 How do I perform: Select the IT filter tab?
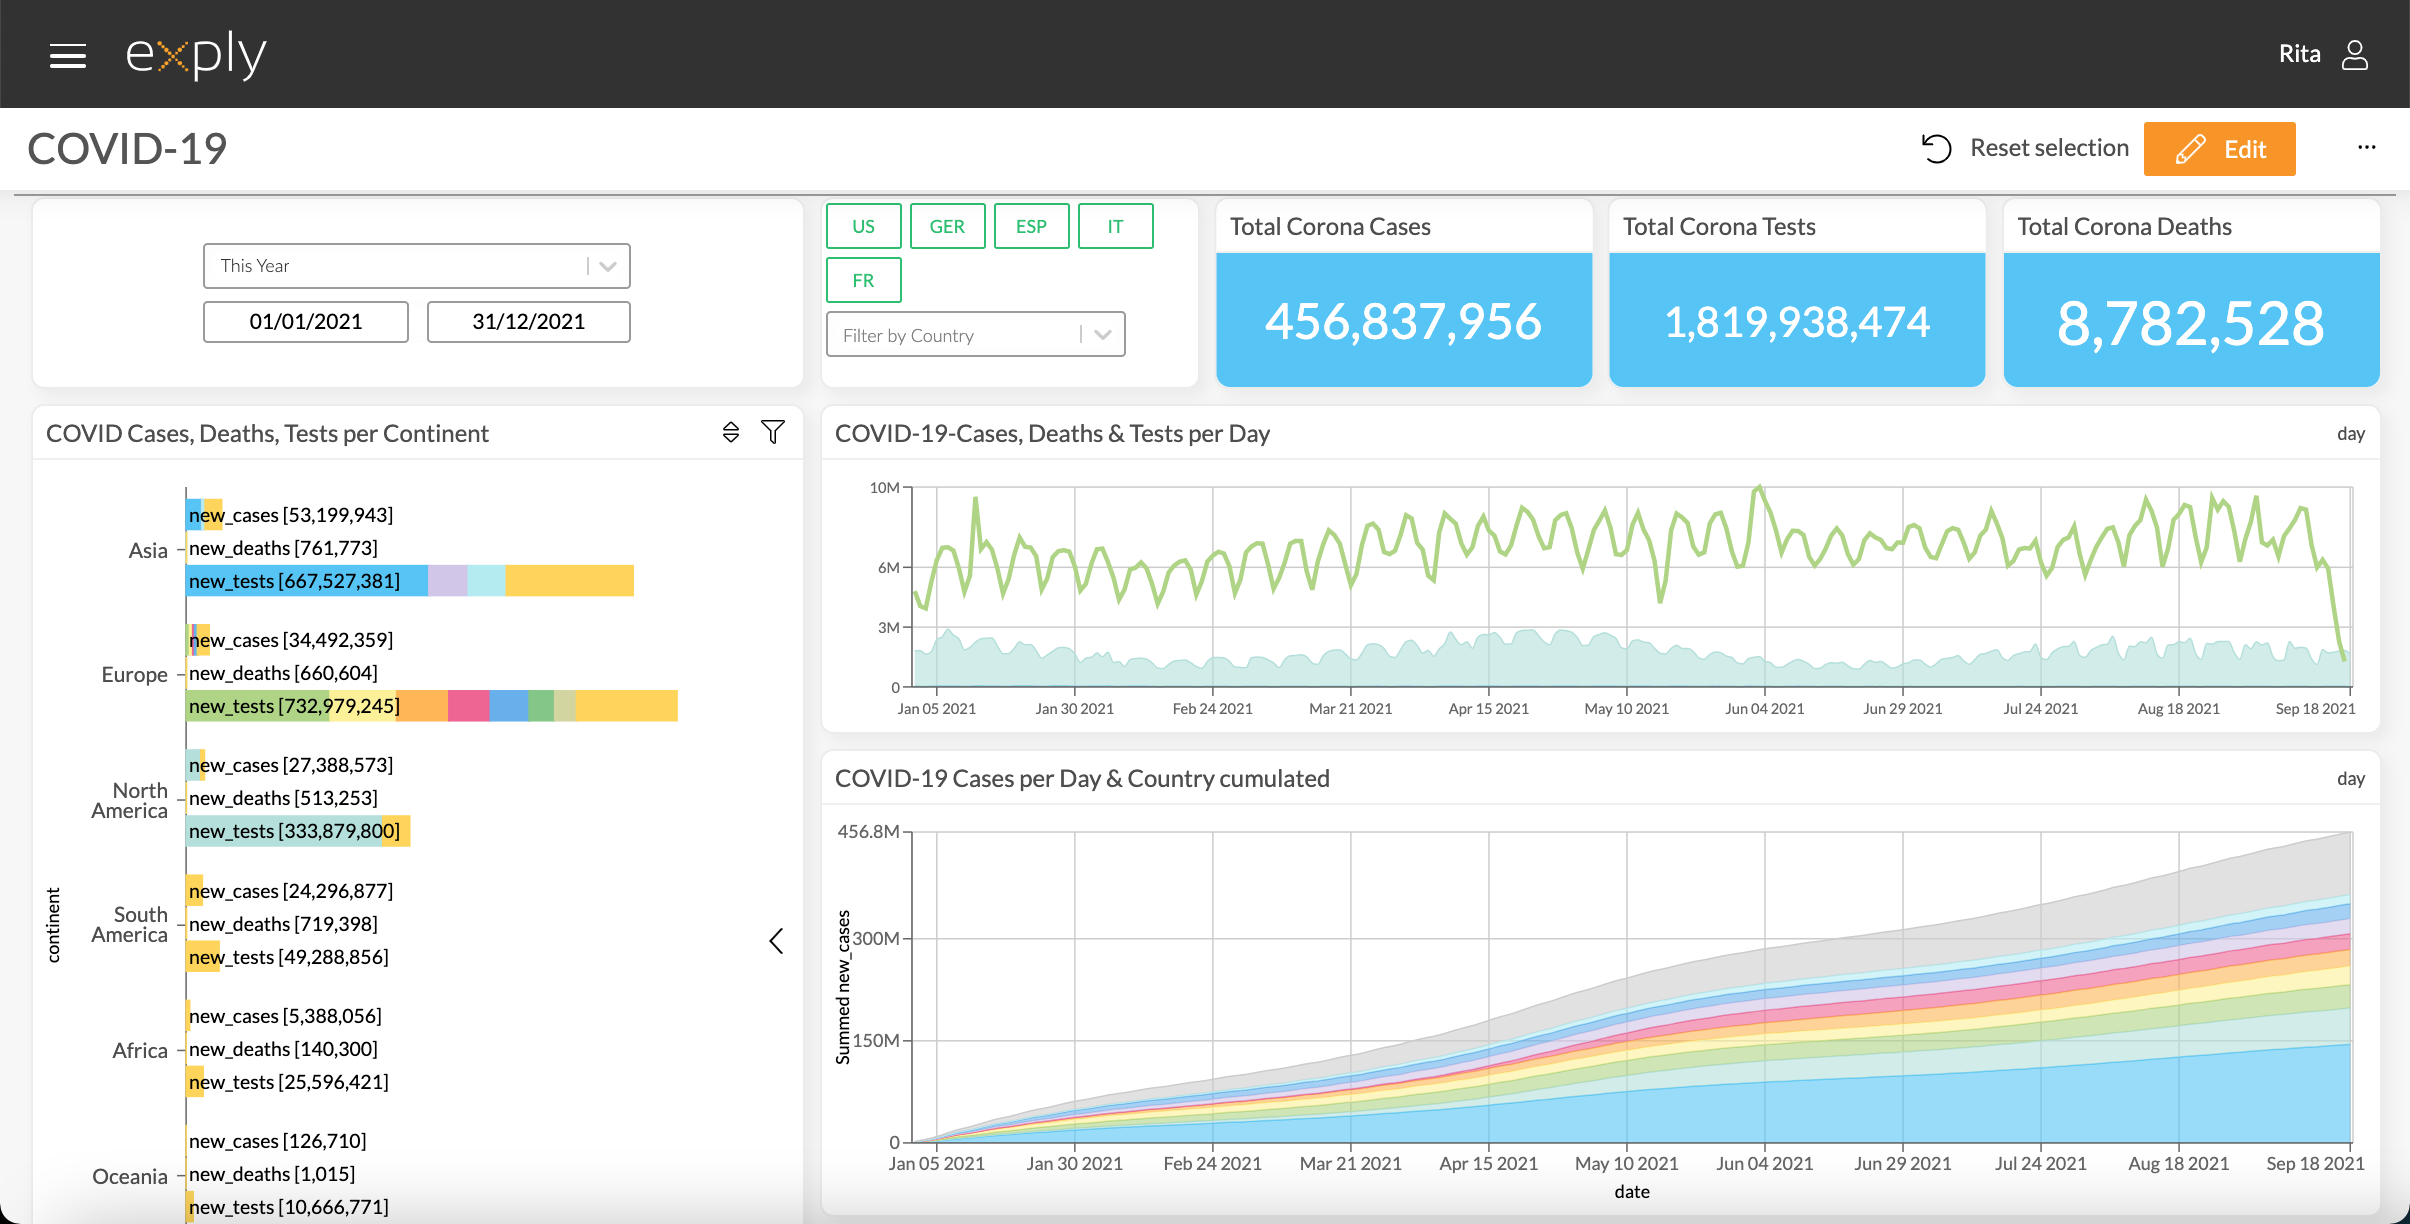click(1115, 226)
